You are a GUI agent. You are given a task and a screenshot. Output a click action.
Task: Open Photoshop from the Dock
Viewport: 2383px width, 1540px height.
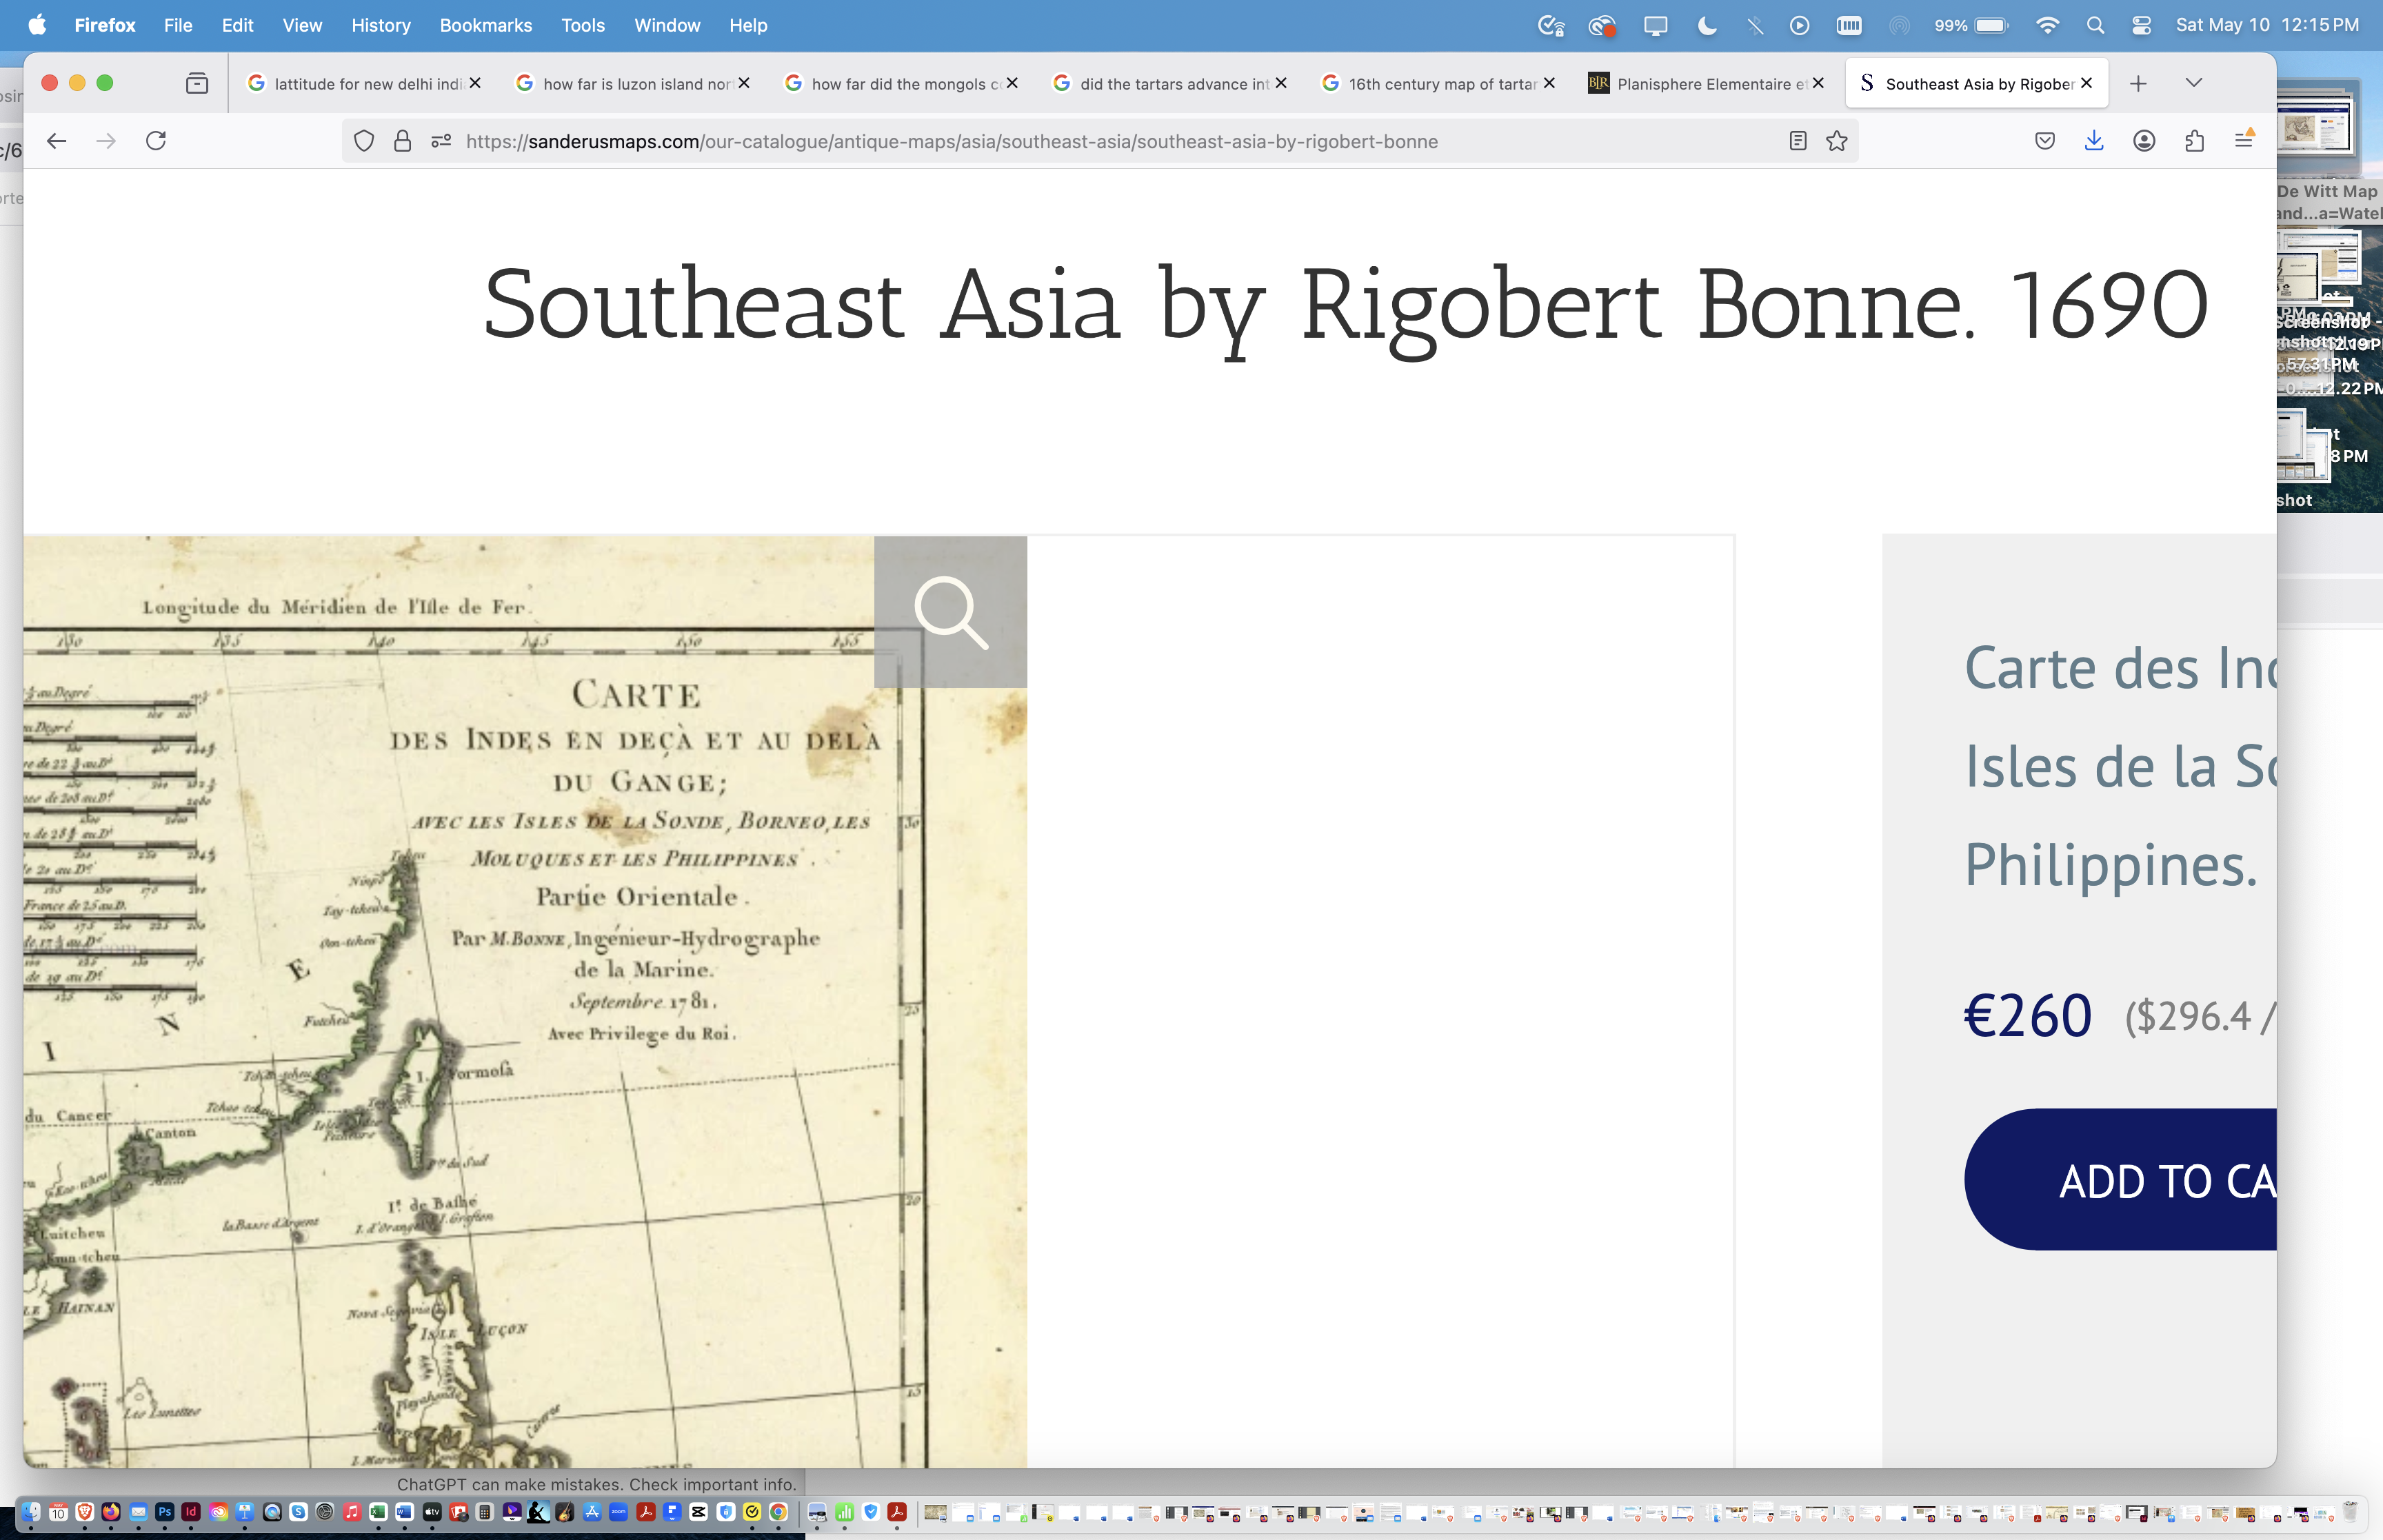coord(165,1512)
